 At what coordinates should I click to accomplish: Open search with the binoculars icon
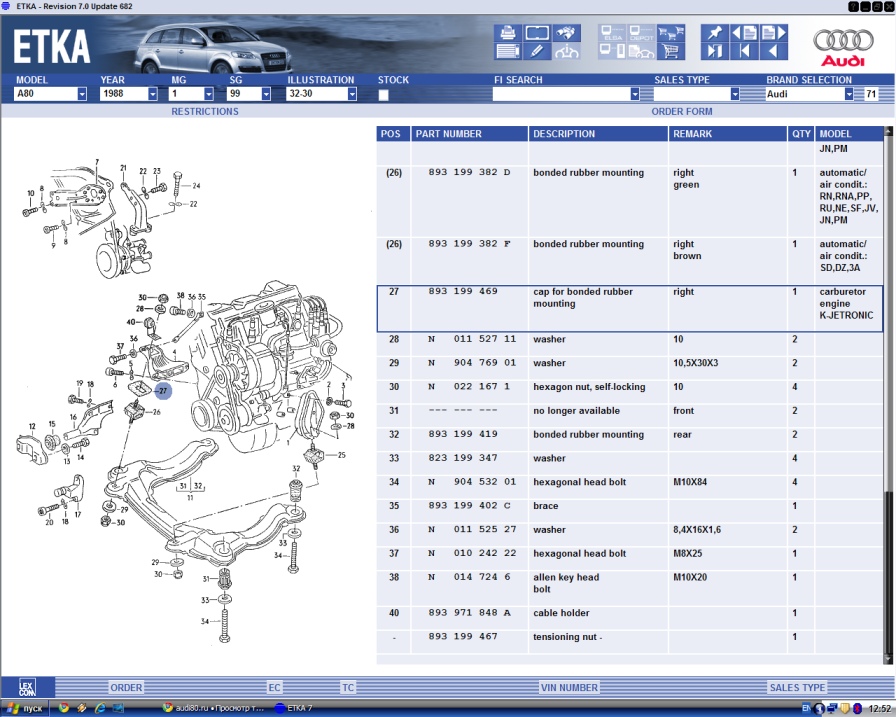(566, 33)
